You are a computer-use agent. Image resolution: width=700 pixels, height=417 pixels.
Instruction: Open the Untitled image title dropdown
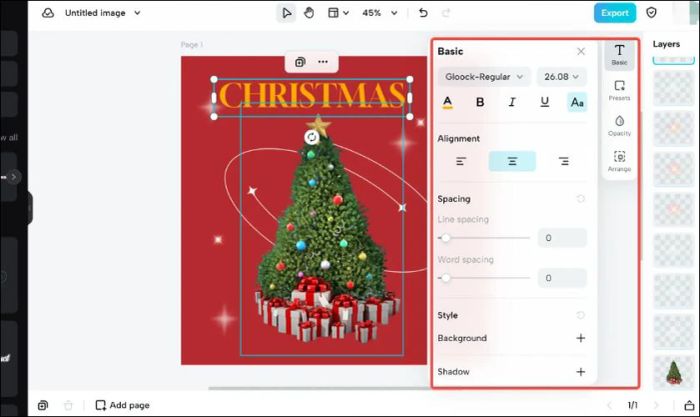click(x=102, y=13)
